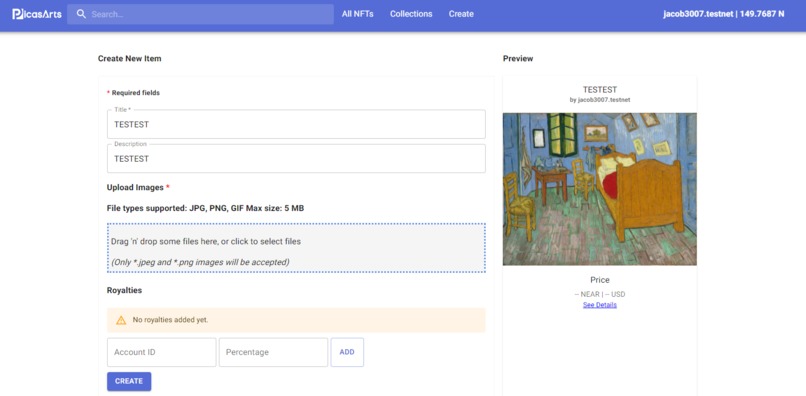Click the ADD royalty button
The width and height of the screenshot is (806, 396).
[x=347, y=352]
